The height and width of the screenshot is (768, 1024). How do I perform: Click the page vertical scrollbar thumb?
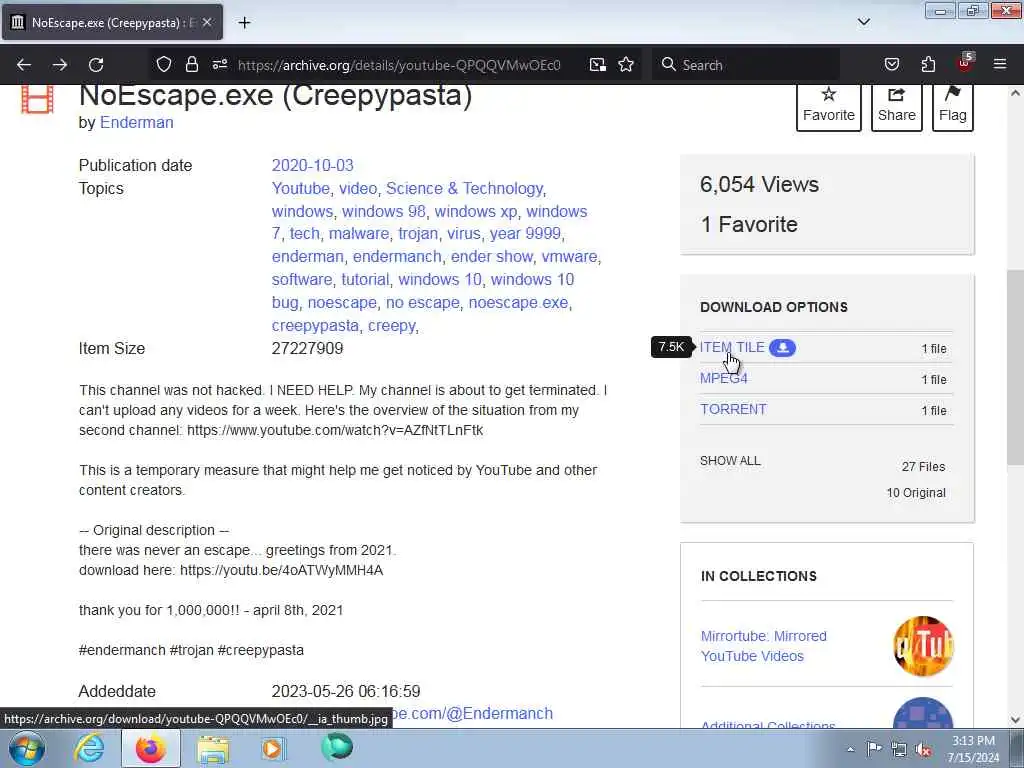coord(1015,367)
